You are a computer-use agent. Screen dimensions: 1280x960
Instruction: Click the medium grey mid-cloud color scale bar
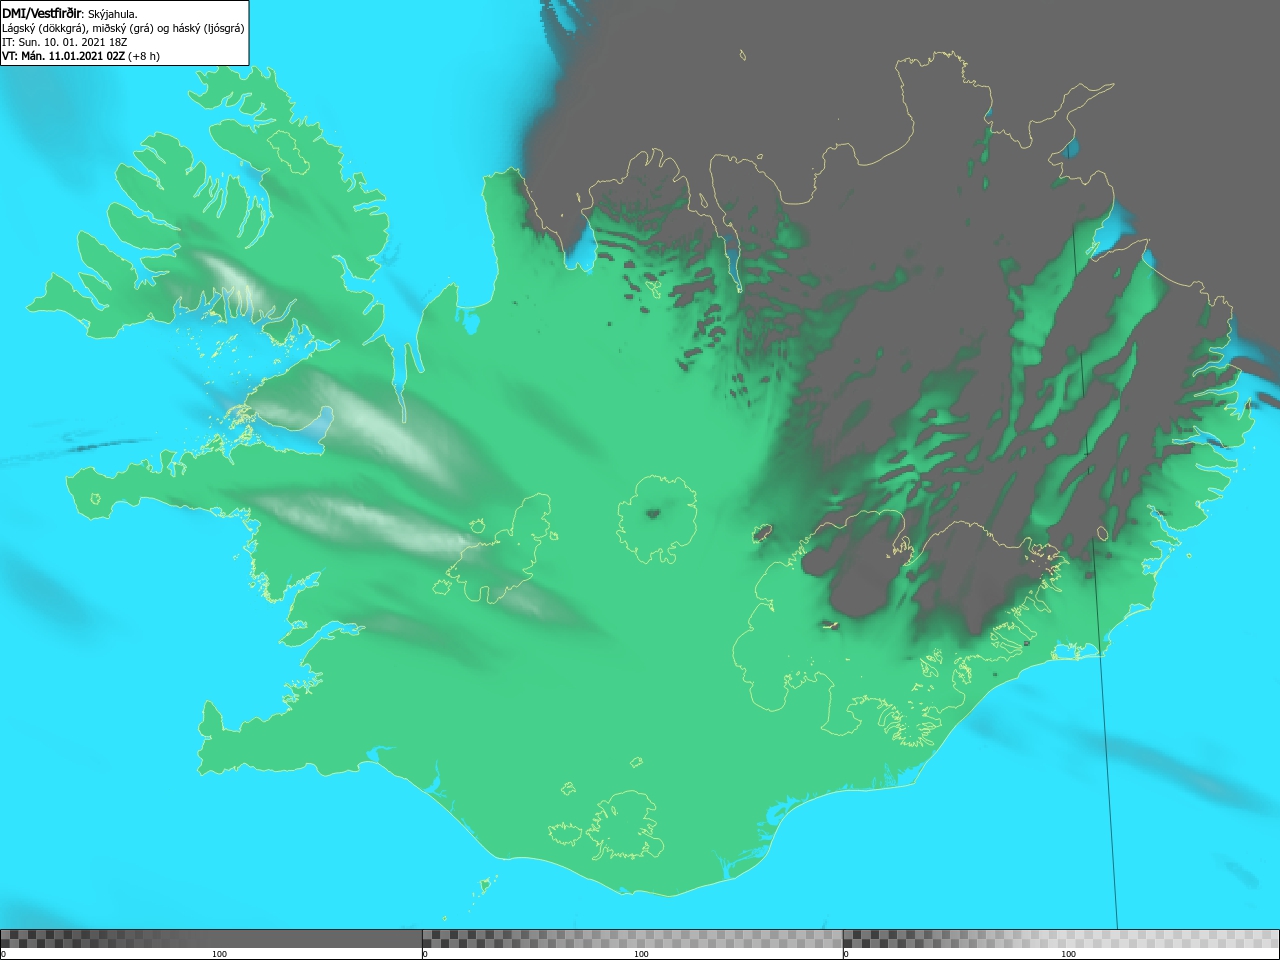point(632,939)
